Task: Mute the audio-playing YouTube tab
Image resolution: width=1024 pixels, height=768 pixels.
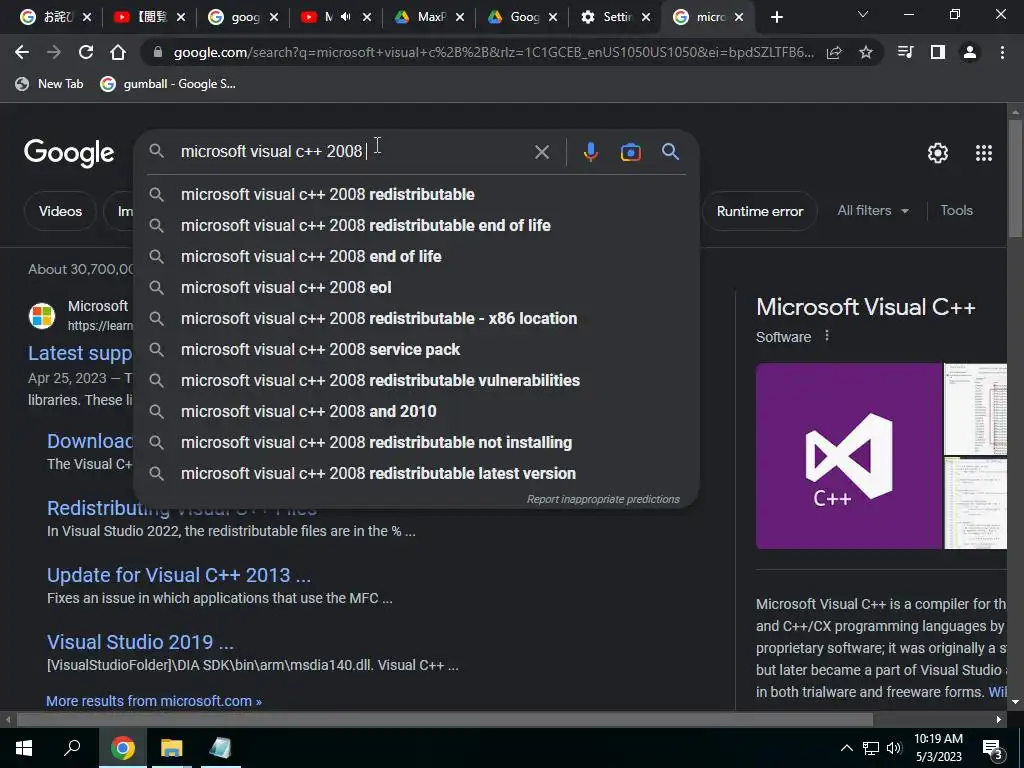Action: point(346,17)
